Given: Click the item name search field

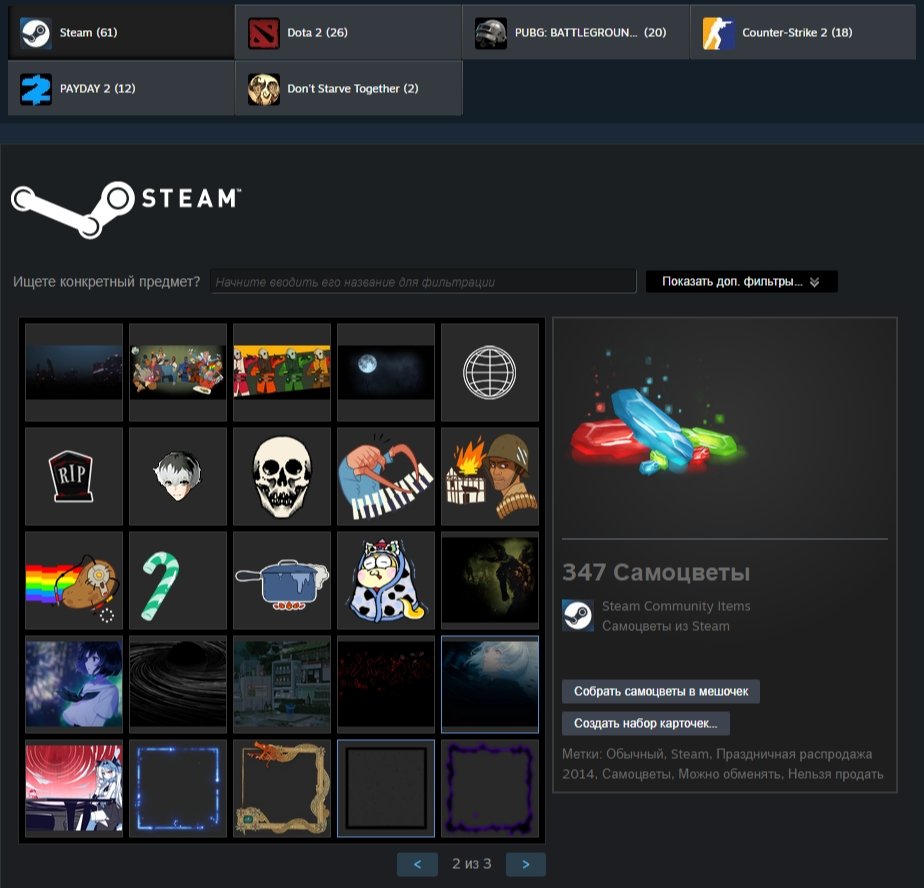Looking at the screenshot, I should coord(423,277).
